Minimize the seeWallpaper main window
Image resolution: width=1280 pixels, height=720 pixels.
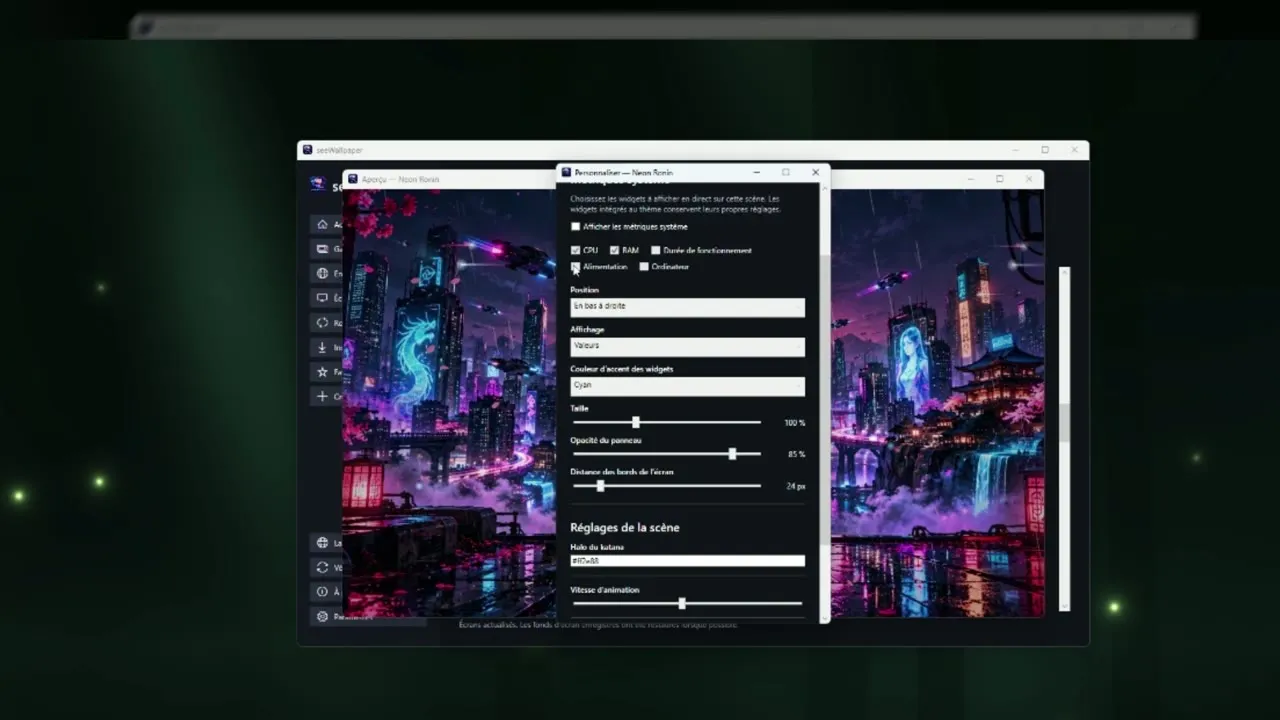[1016, 150]
